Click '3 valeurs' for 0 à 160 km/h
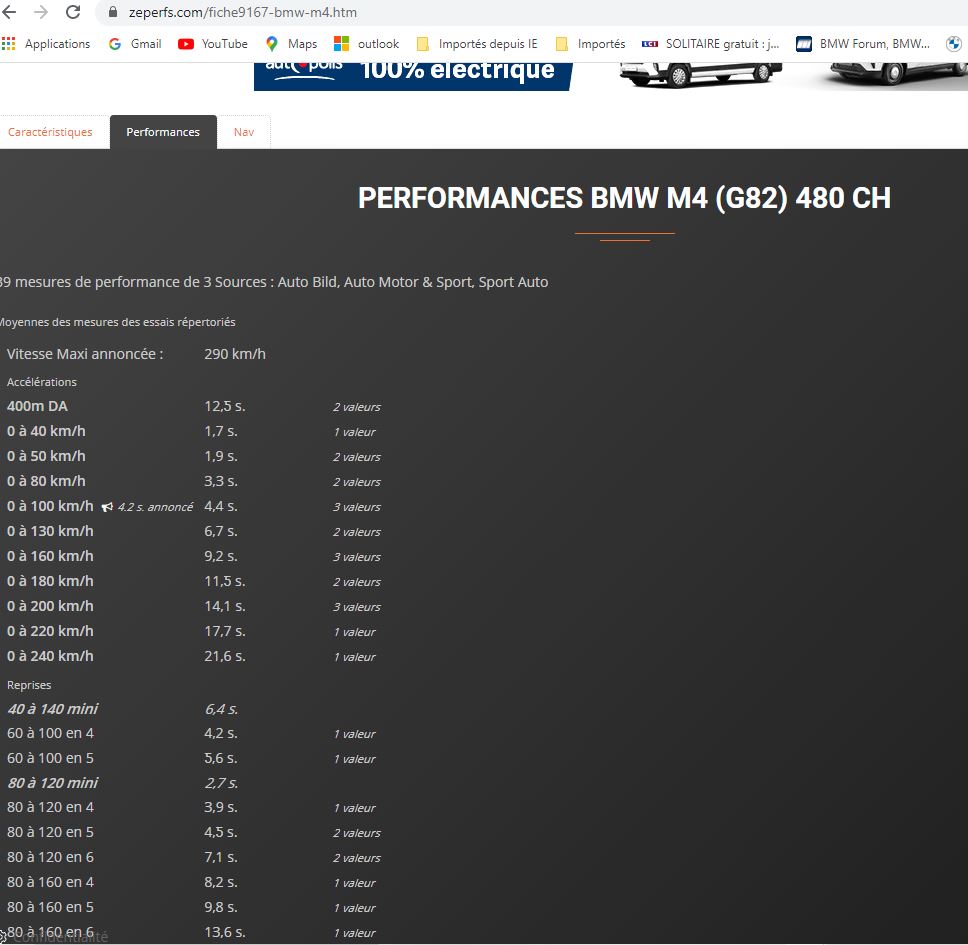The width and height of the screenshot is (968, 945). coord(357,557)
